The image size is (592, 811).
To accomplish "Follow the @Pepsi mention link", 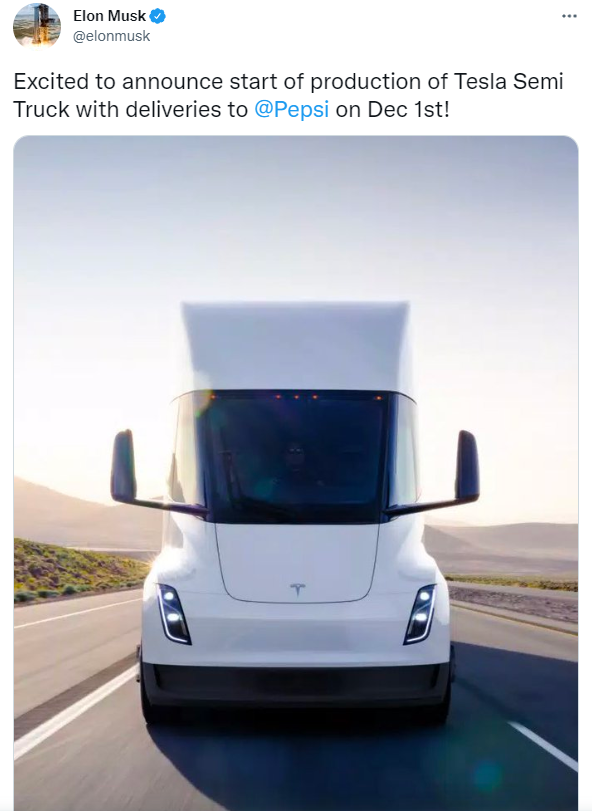I will click(292, 110).
